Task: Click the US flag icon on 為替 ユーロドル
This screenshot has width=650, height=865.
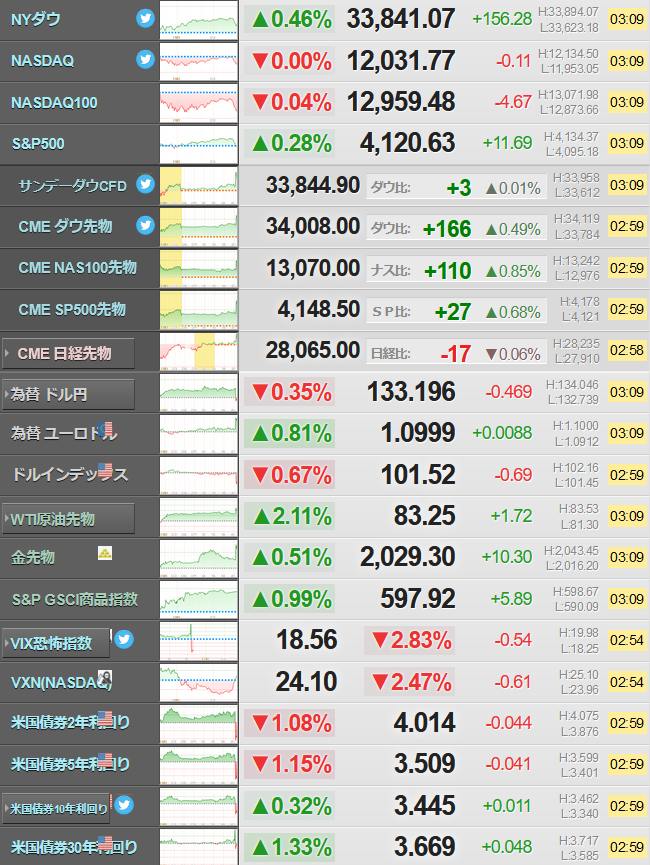Action: point(105,429)
